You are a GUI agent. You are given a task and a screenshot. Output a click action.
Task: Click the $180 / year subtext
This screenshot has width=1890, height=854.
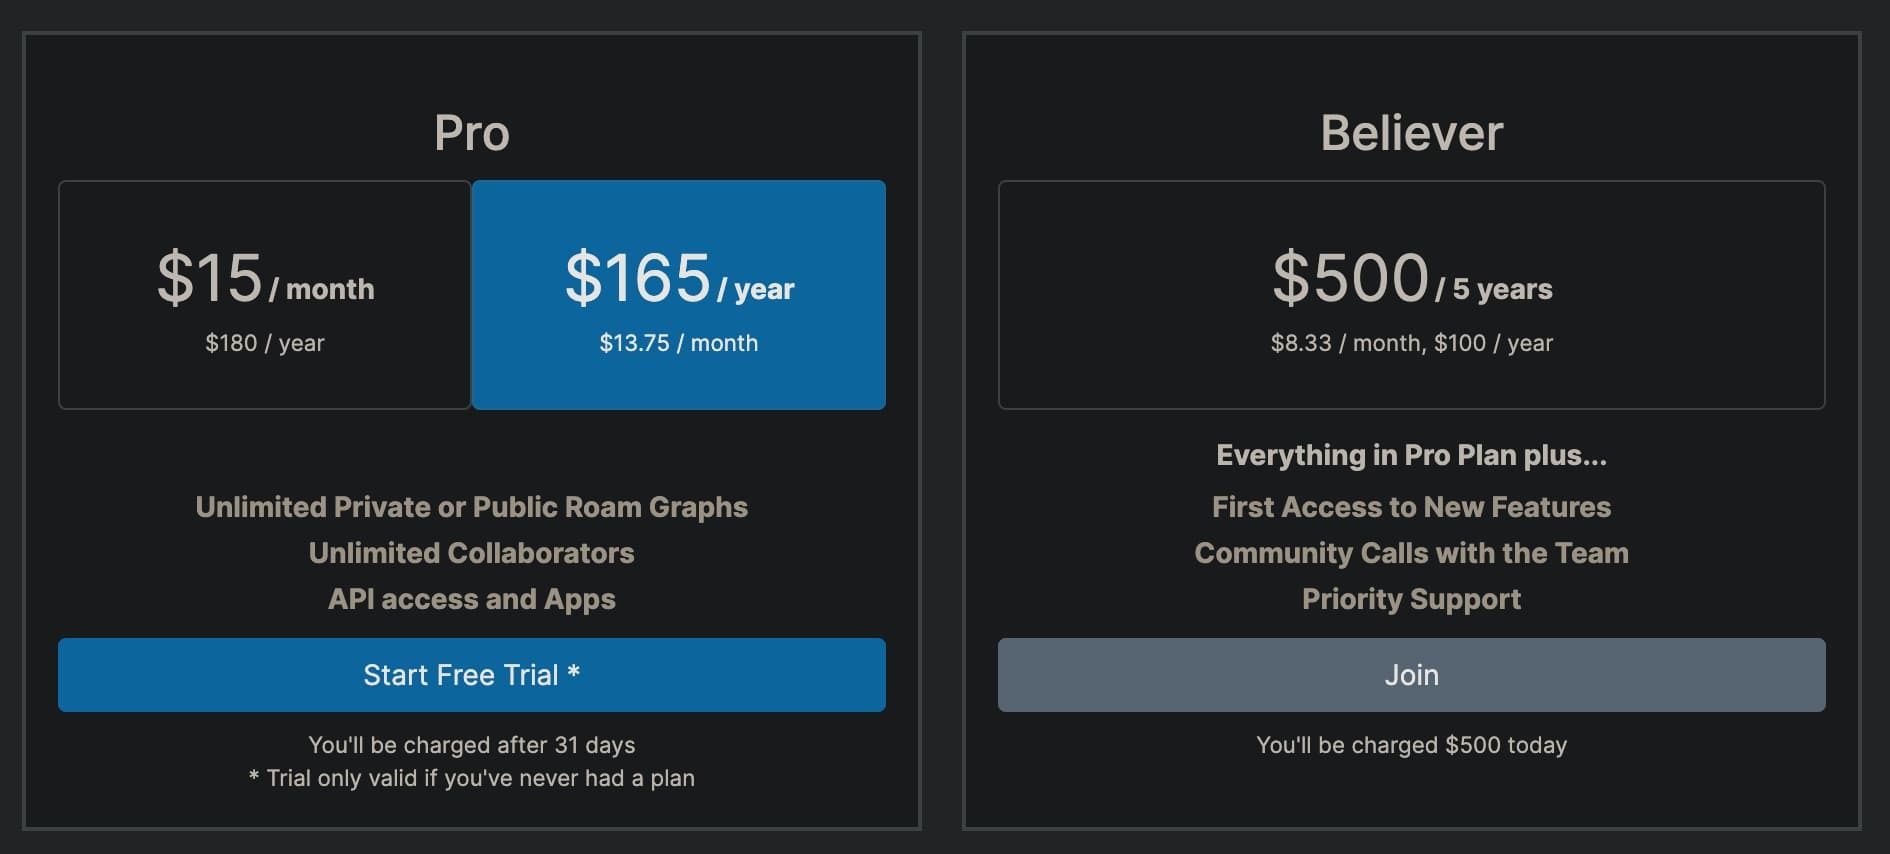264,343
